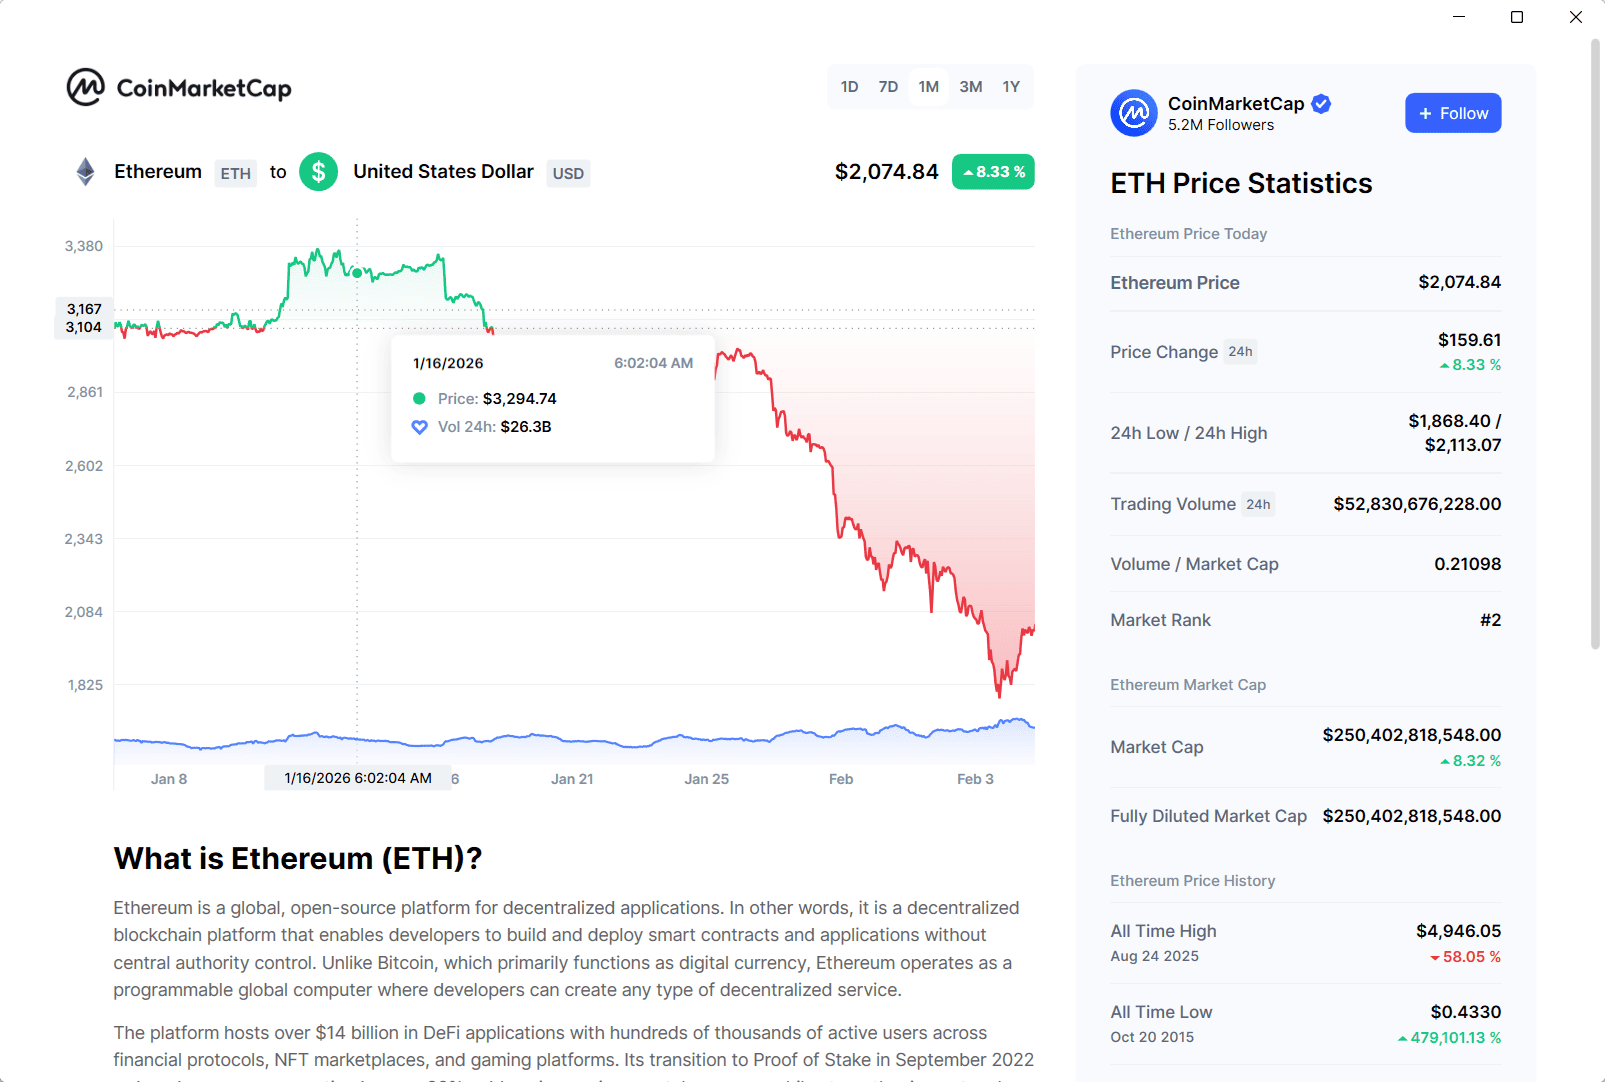Click the Vol 24h heart icon
This screenshot has width=1605, height=1082.
click(420, 427)
